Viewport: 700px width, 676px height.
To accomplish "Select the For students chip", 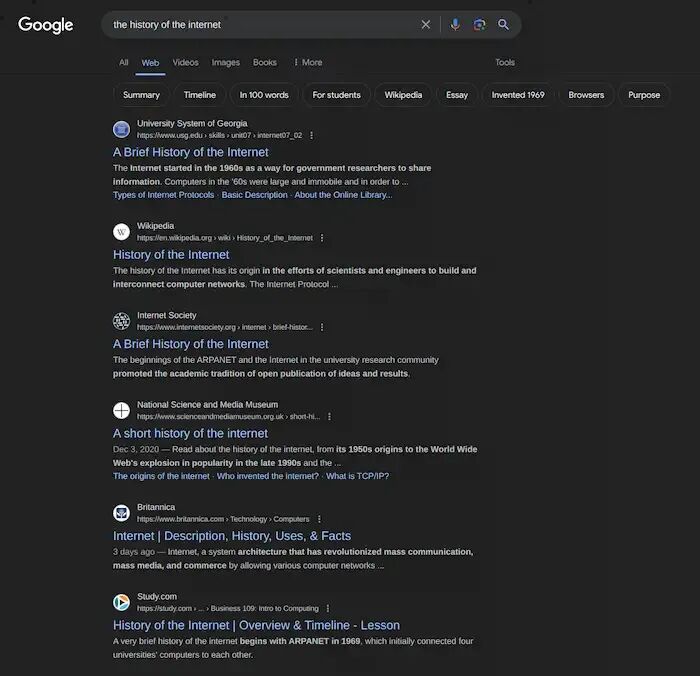I will point(337,95).
